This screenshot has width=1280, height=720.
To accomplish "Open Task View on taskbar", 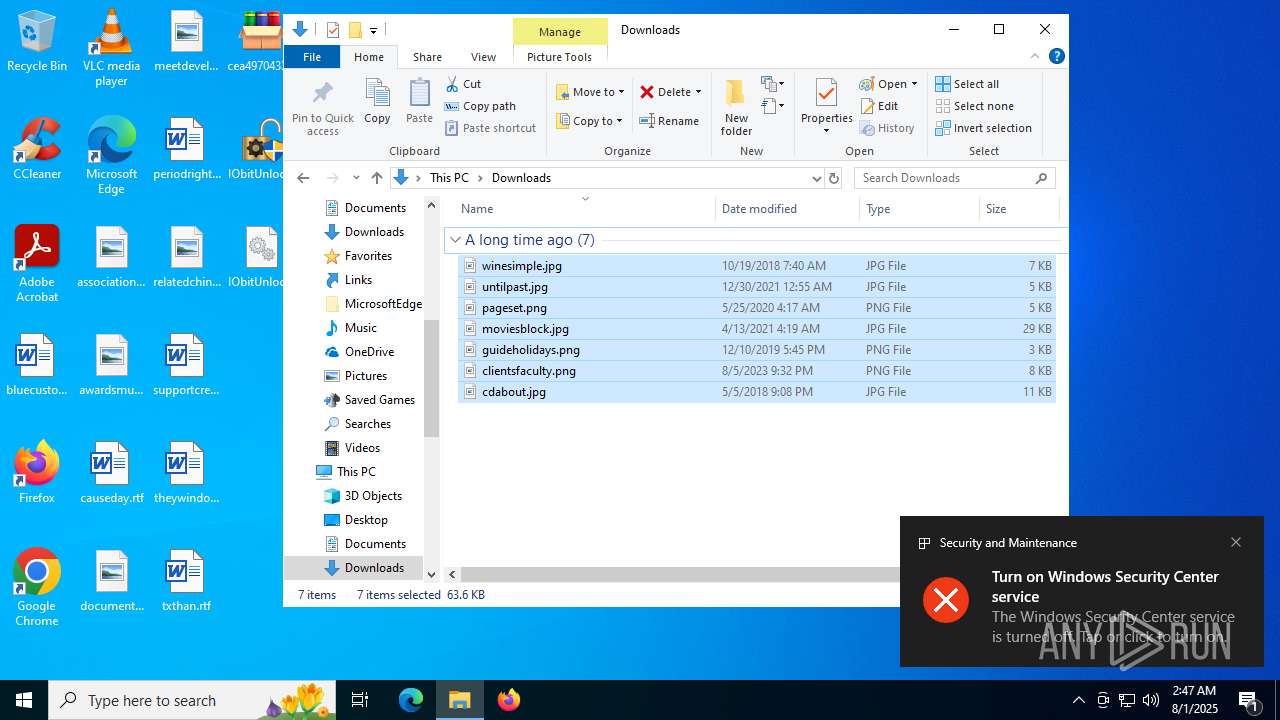I will pos(360,700).
